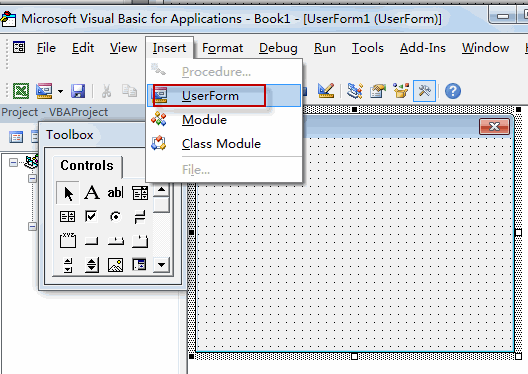Image resolution: width=528 pixels, height=374 pixels.
Task: Switch to the Controls tab in Toolbox
Action: (x=87, y=166)
